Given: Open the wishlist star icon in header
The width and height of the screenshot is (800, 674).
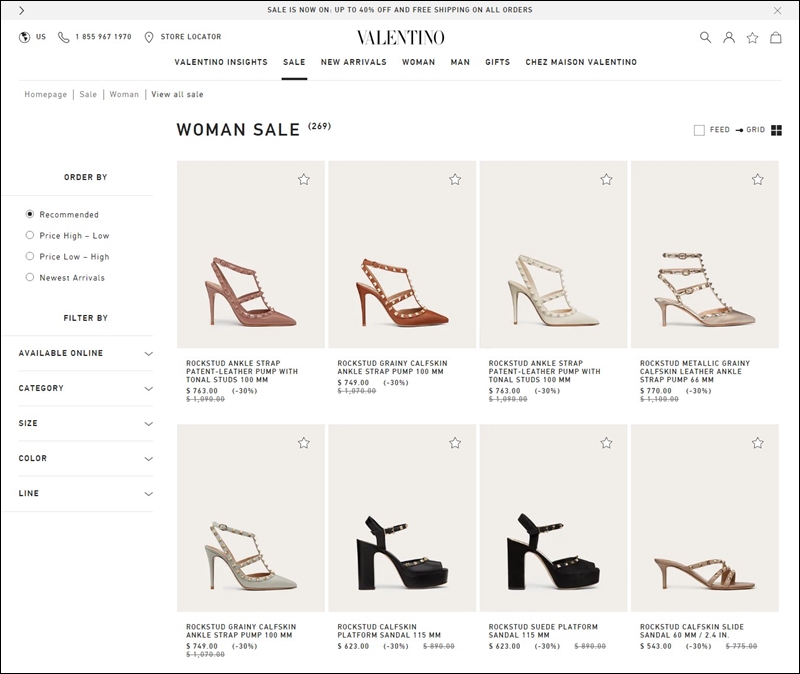Looking at the screenshot, I should (x=753, y=37).
